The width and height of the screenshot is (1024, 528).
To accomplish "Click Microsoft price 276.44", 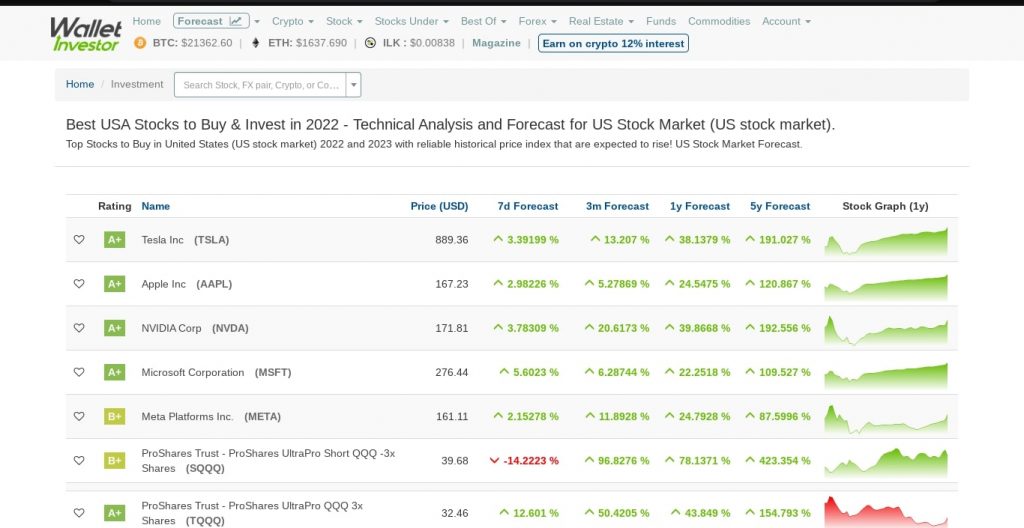I will tap(452, 372).
